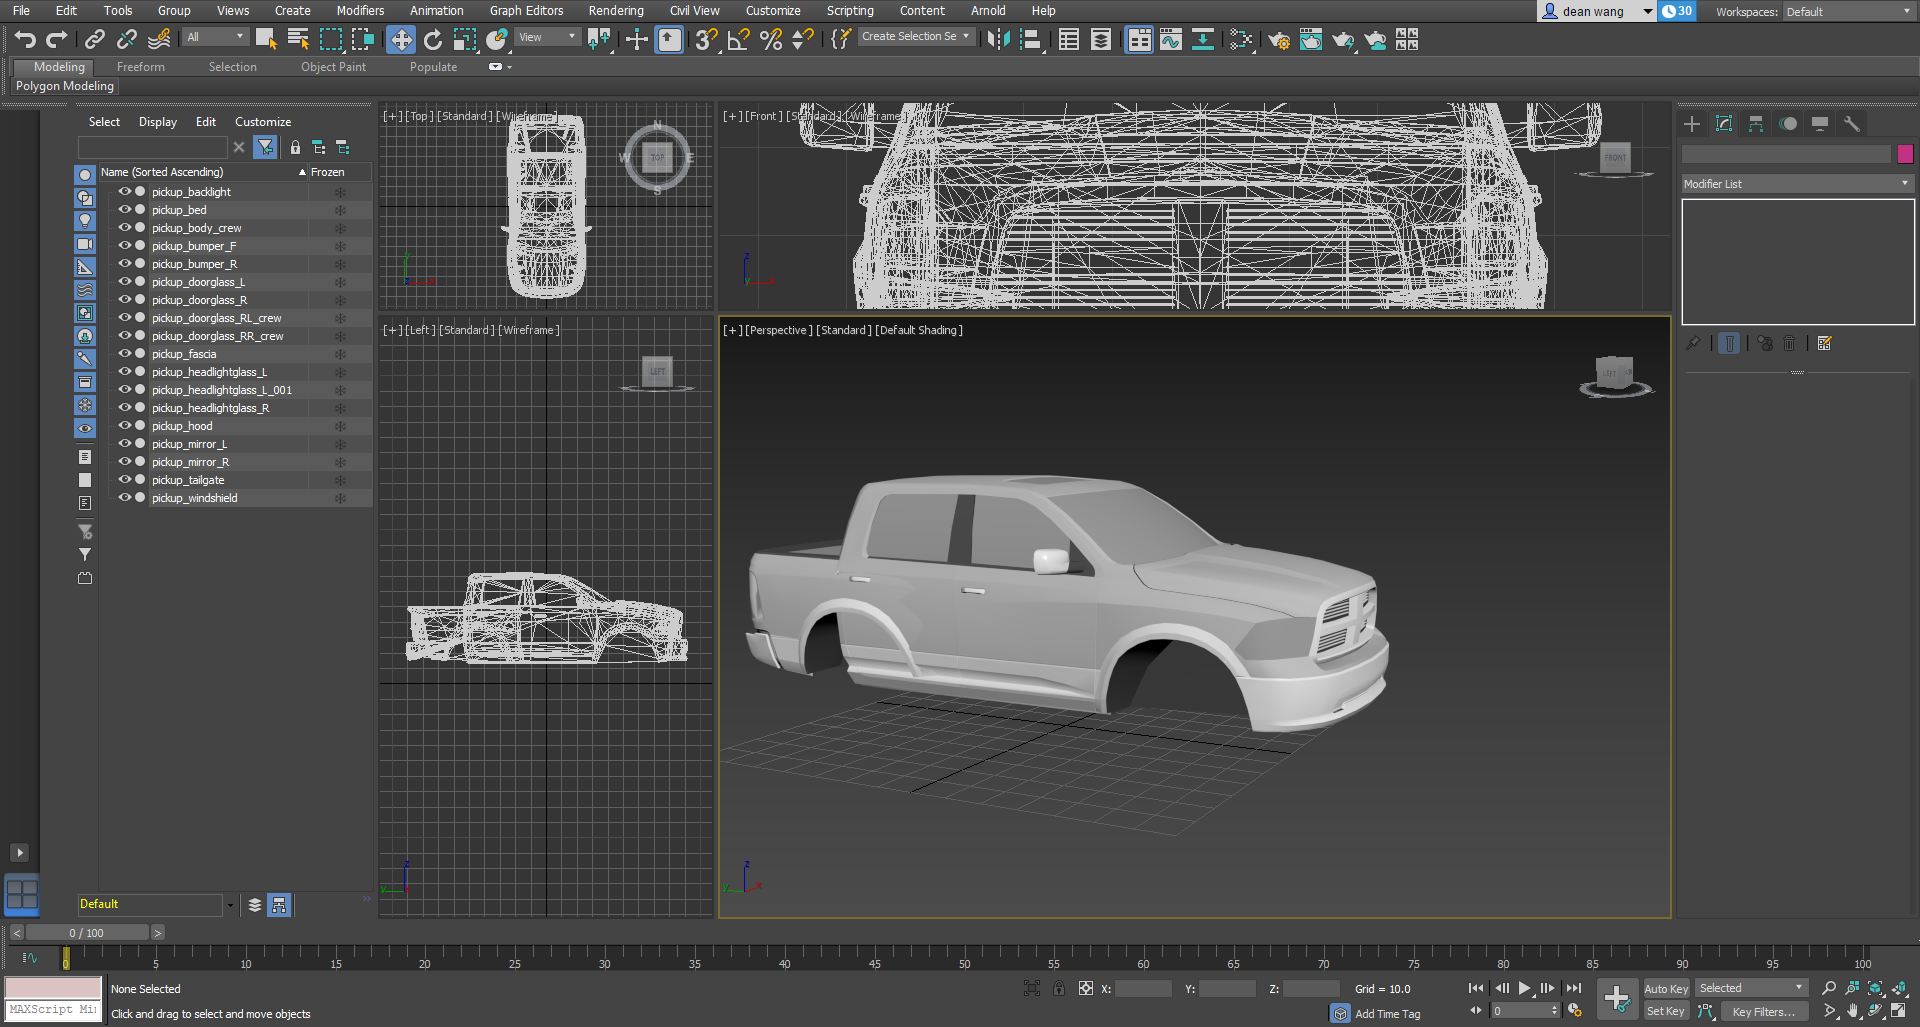Activate the Rotate tool
This screenshot has height=1027, width=1920.
click(432, 39)
